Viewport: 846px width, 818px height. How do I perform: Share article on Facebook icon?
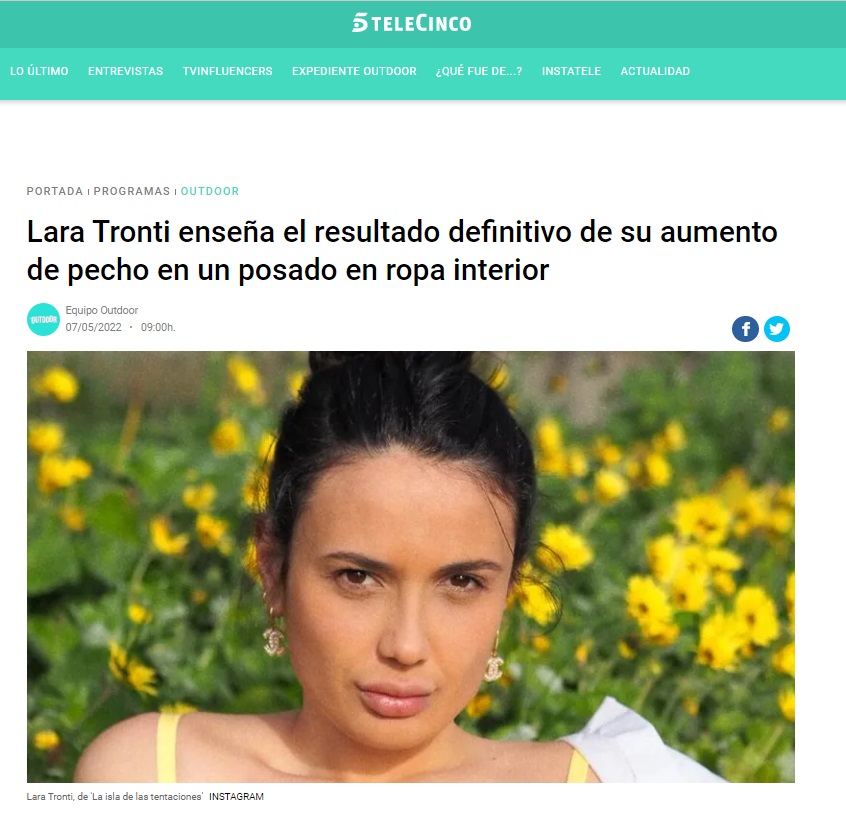(x=745, y=329)
